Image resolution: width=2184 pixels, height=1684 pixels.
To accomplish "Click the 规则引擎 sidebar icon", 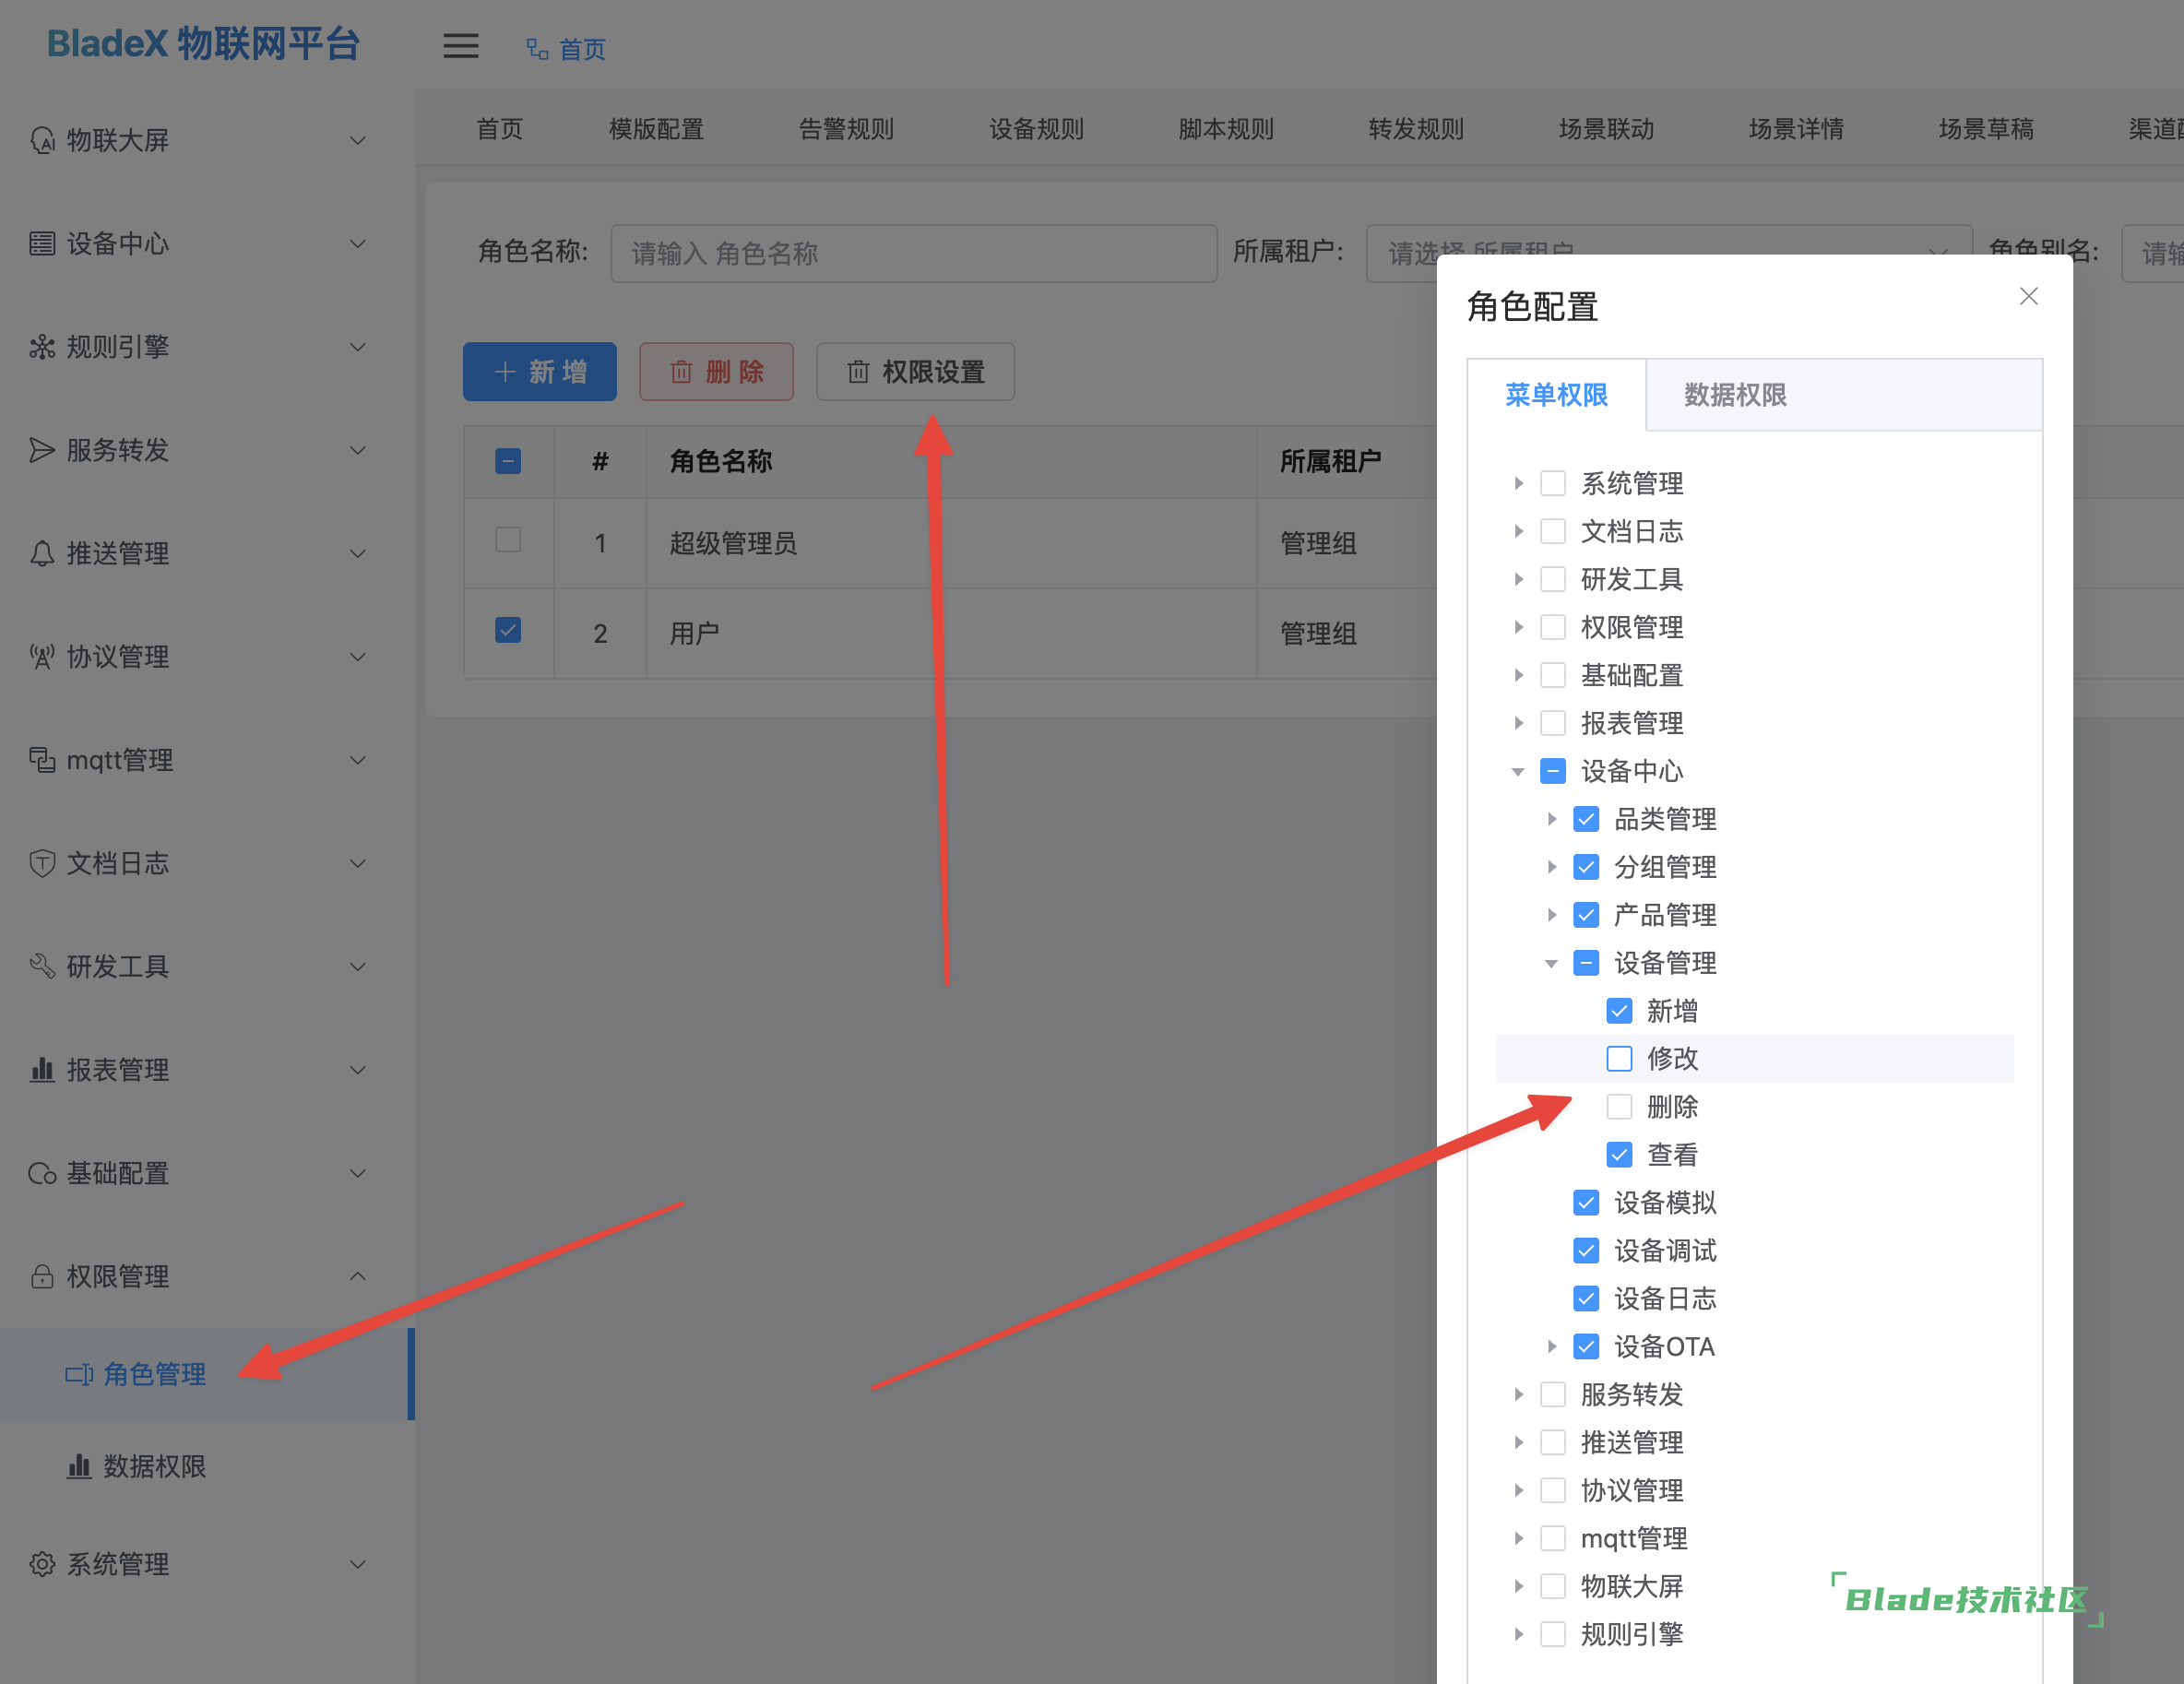I will pyautogui.click(x=41, y=347).
